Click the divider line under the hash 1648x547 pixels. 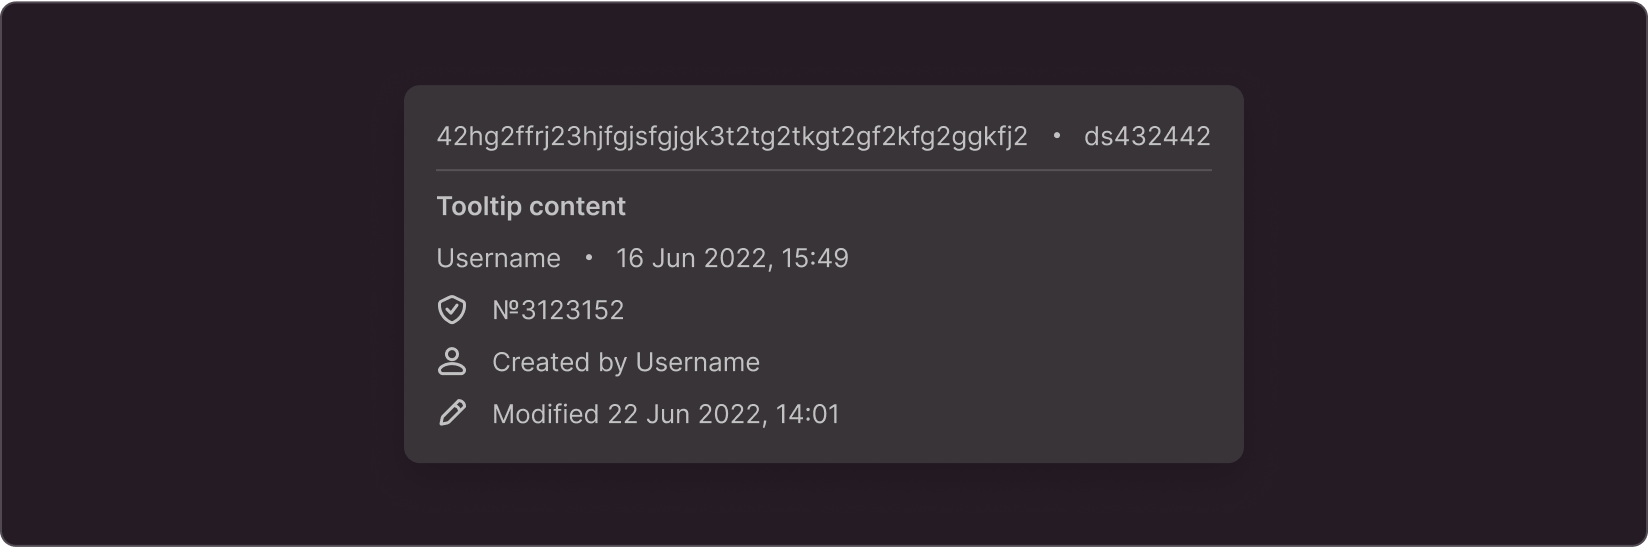[824, 171]
